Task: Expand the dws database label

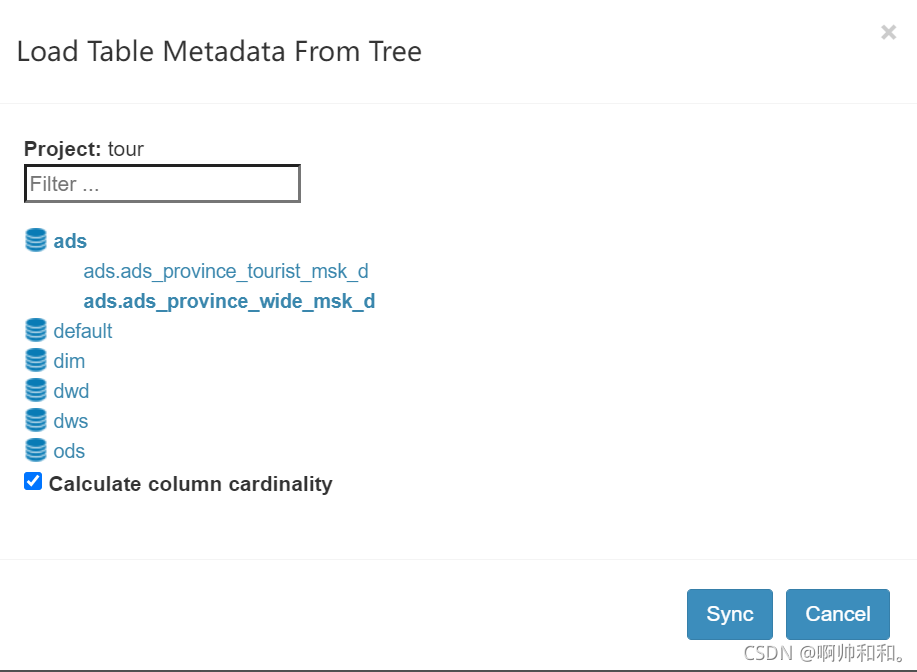Action: (x=71, y=421)
